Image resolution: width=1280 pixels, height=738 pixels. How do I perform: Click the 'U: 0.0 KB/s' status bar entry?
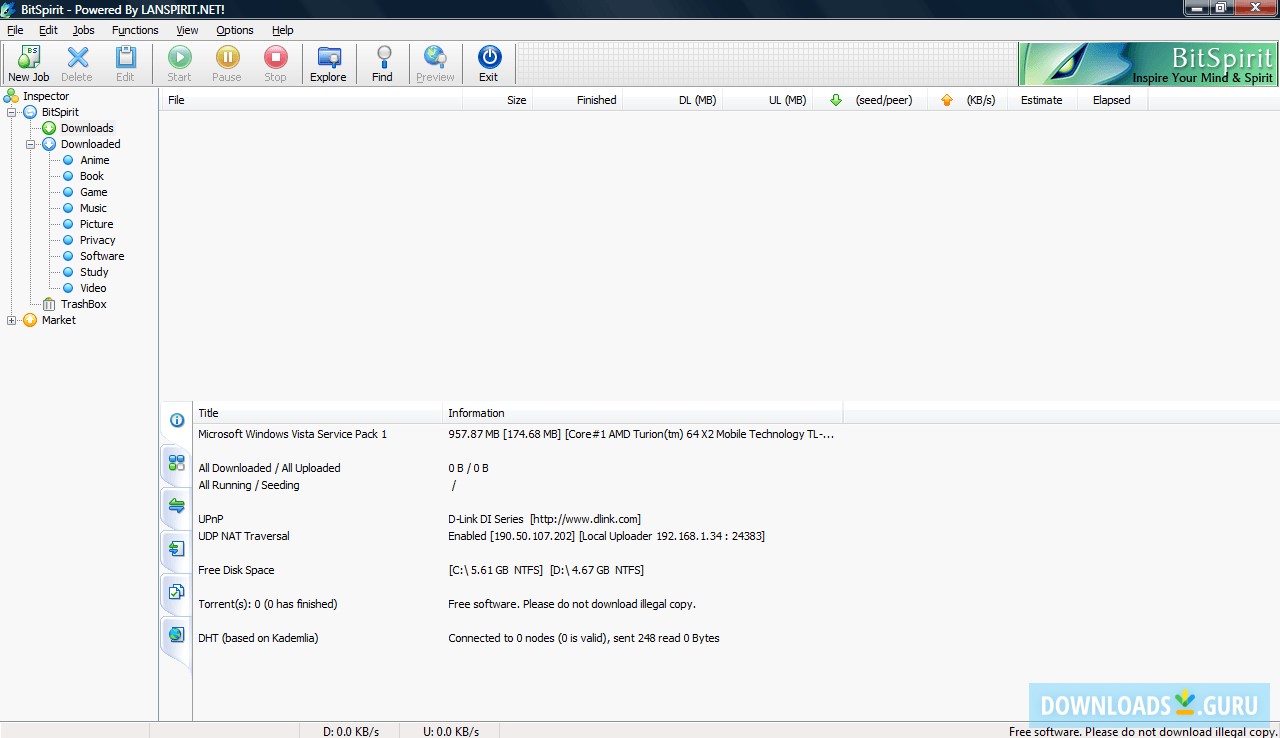coord(451,731)
